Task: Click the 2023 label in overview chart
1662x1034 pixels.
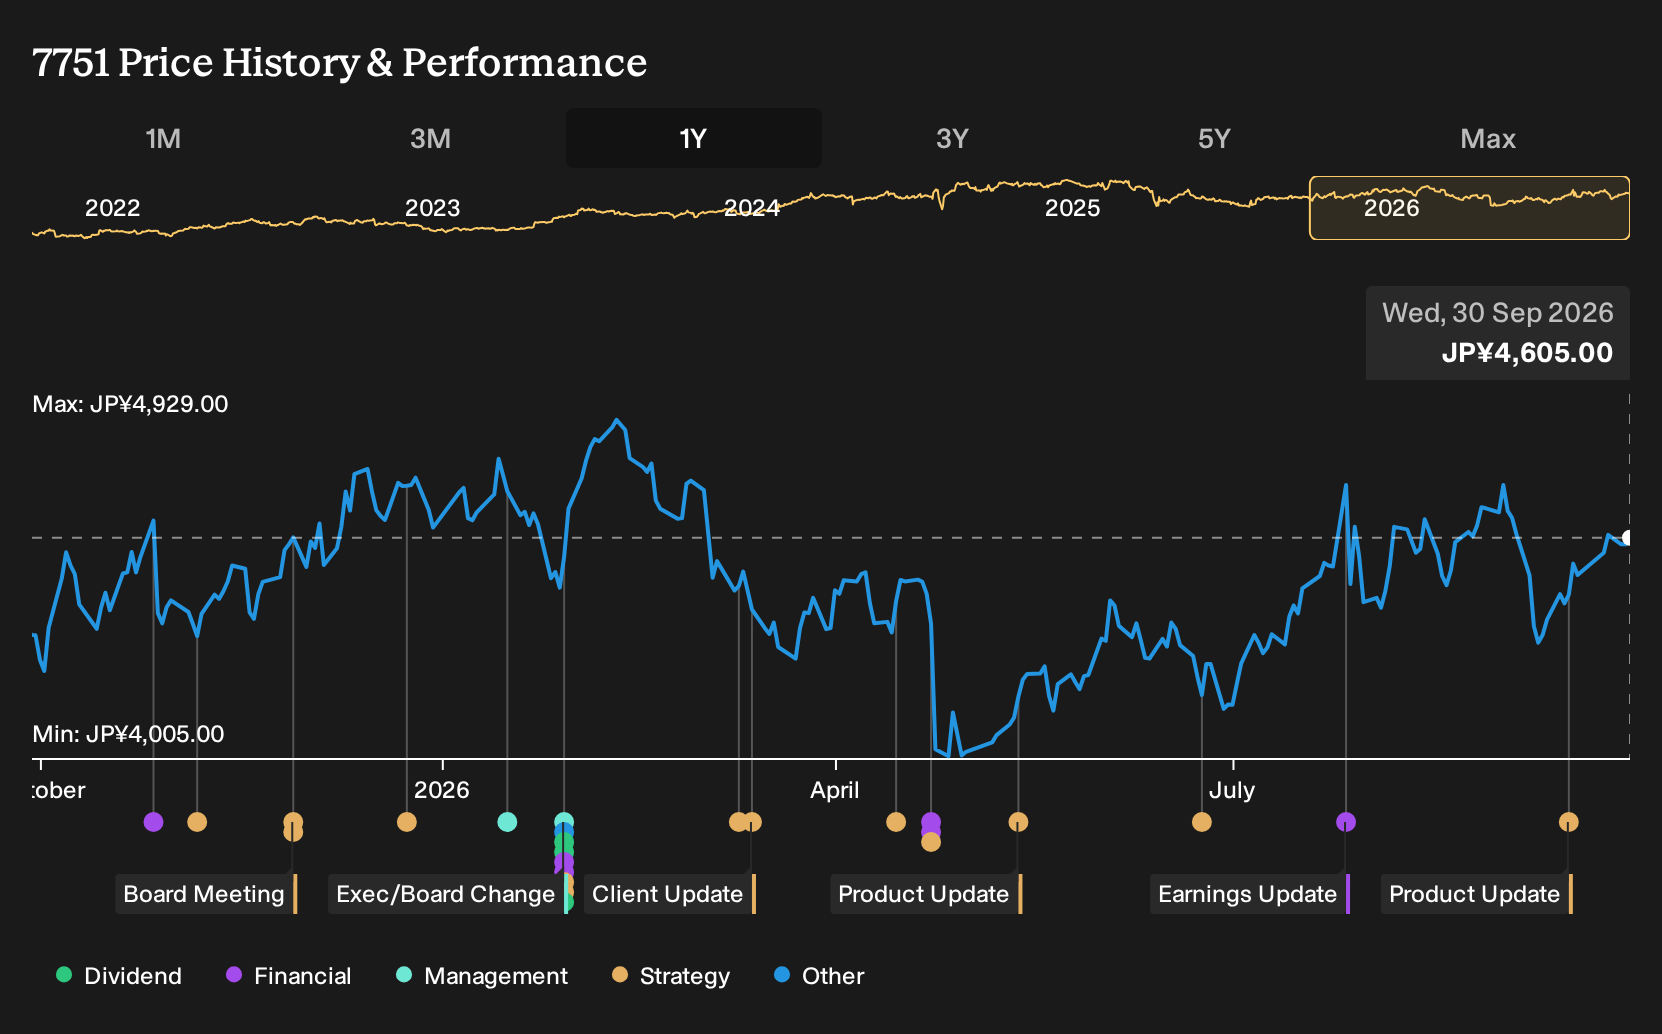Action: tap(432, 208)
